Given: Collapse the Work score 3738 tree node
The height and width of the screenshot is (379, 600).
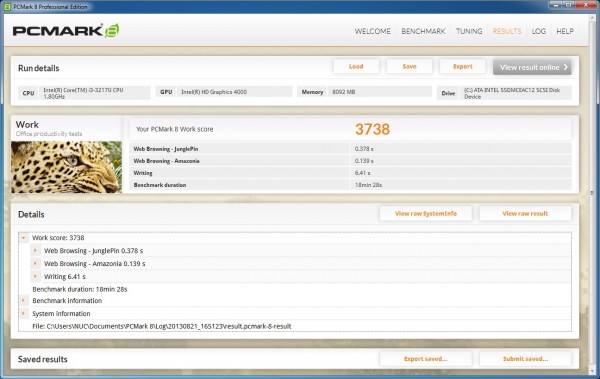Looking at the screenshot, I should click(x=23, y=238).
